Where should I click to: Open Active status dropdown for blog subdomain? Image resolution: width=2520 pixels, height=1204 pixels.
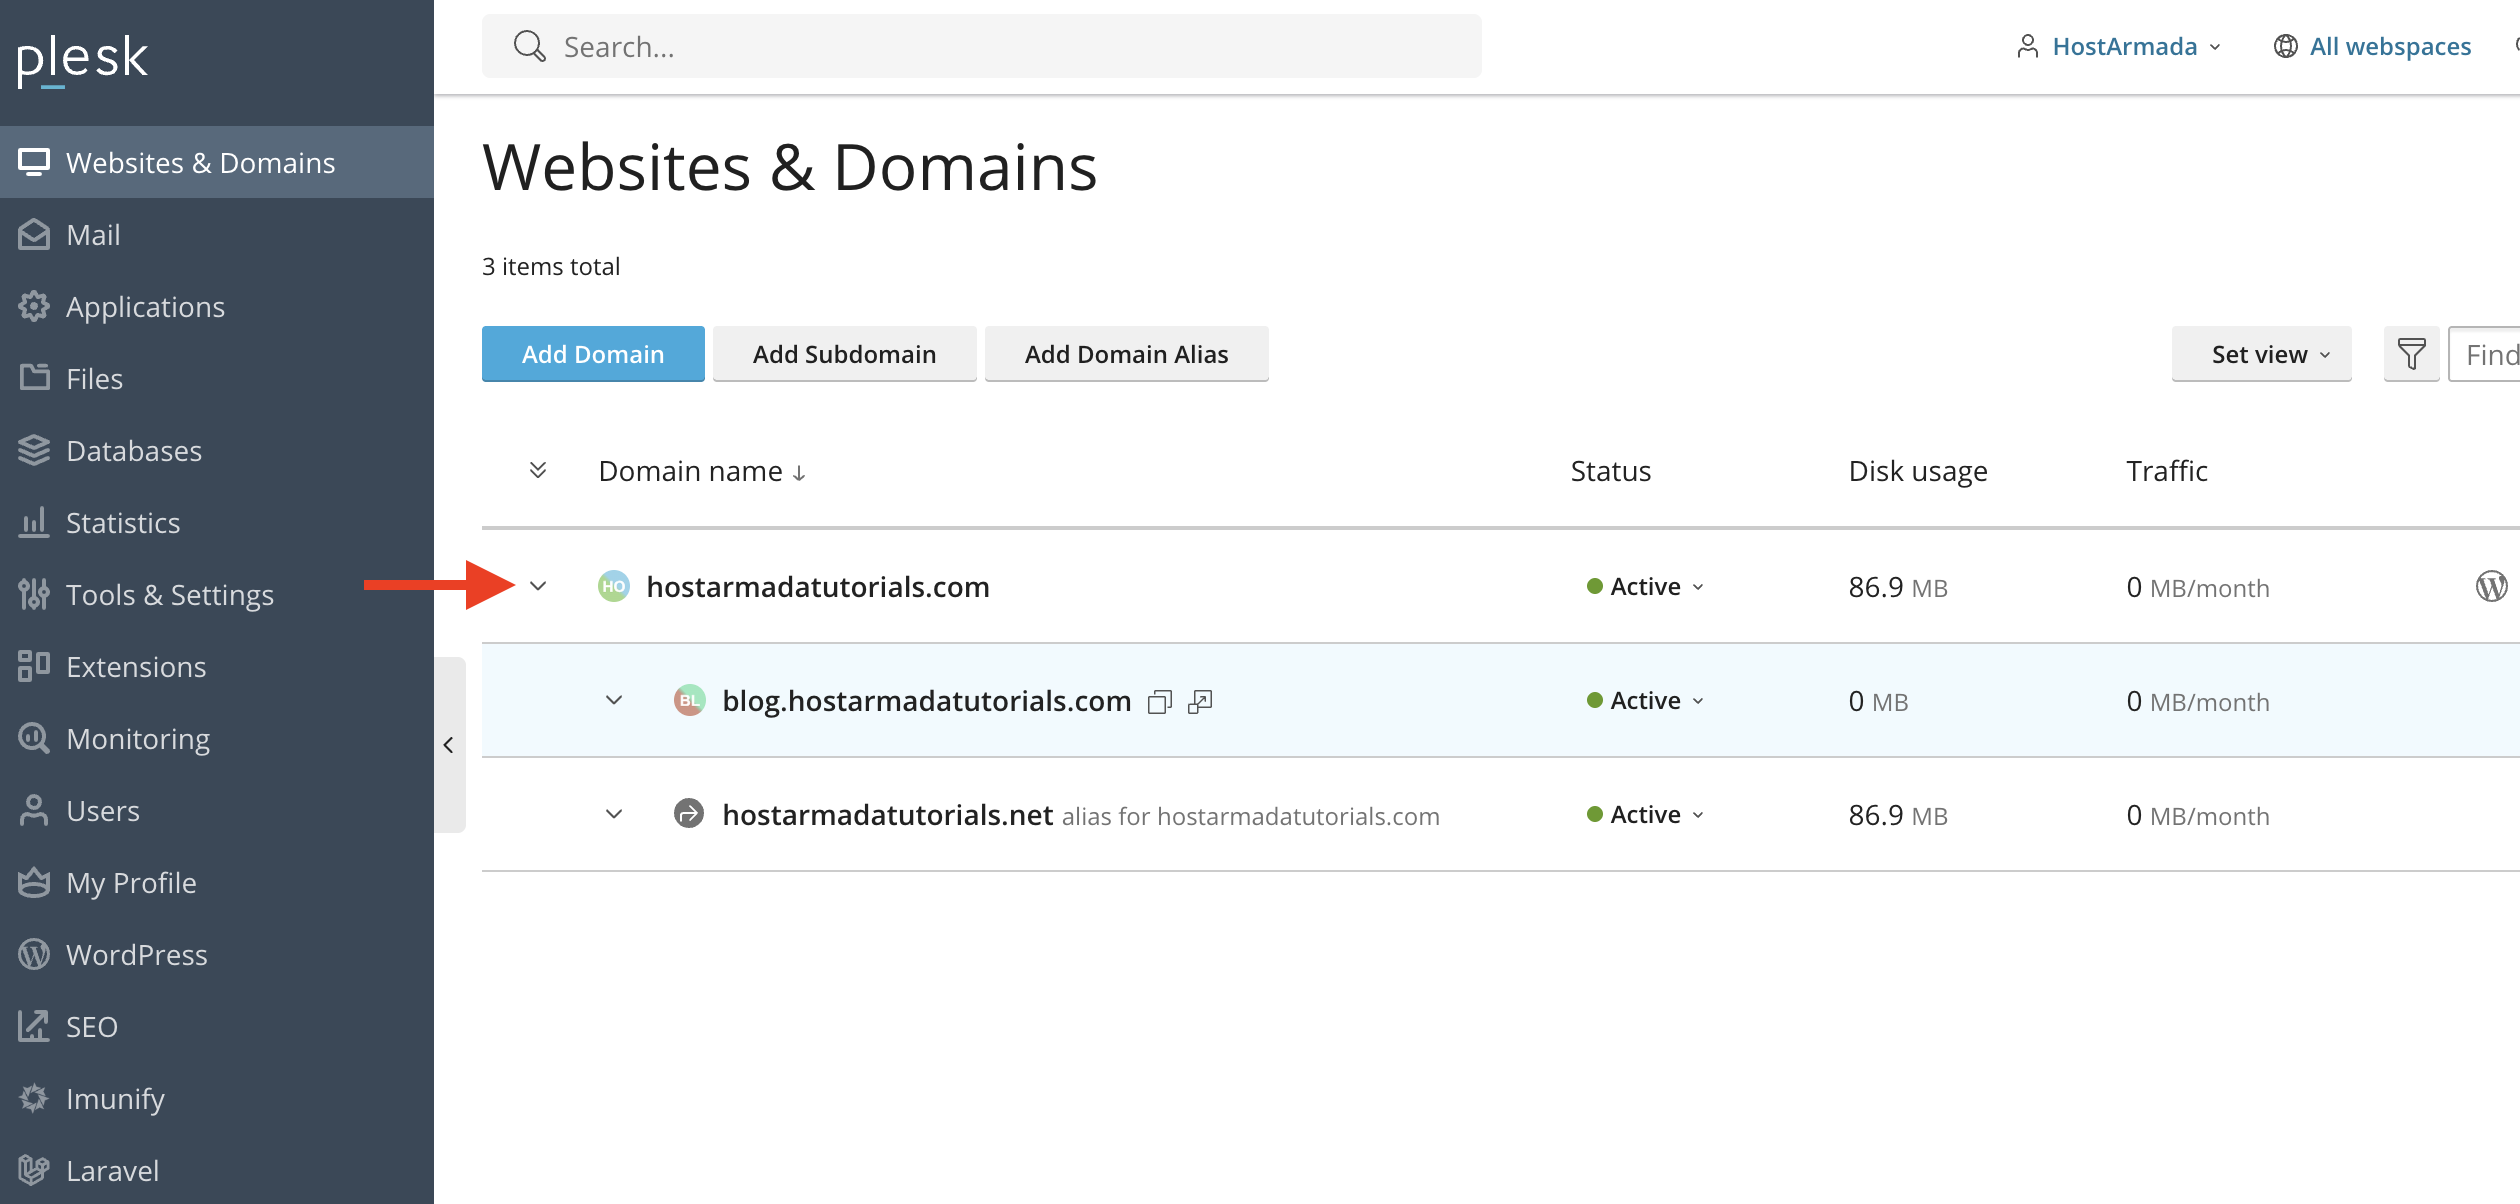click(x=1645, y=701)
